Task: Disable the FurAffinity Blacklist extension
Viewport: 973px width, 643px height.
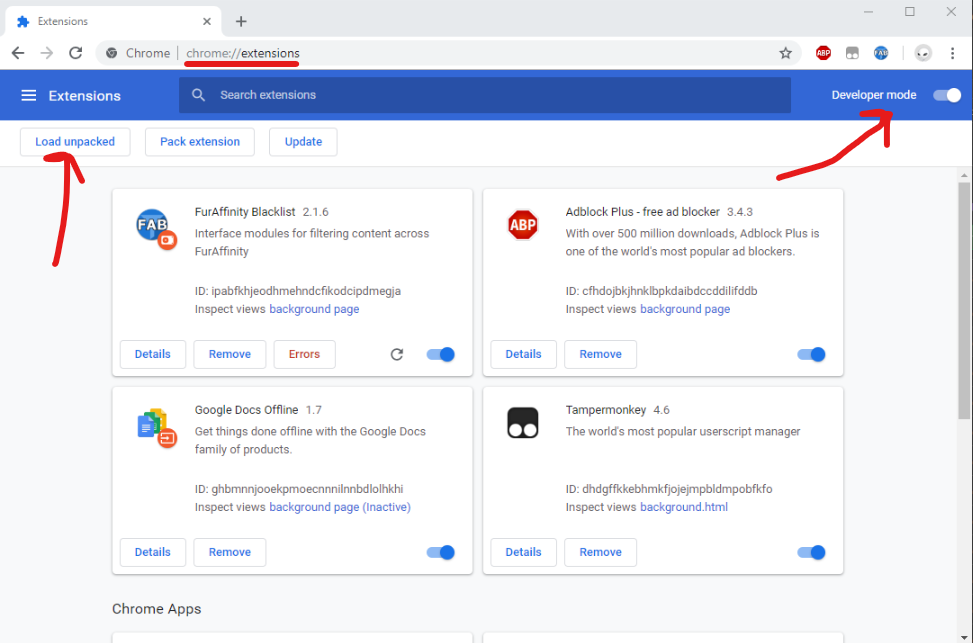Action: (x=441, y=354)
